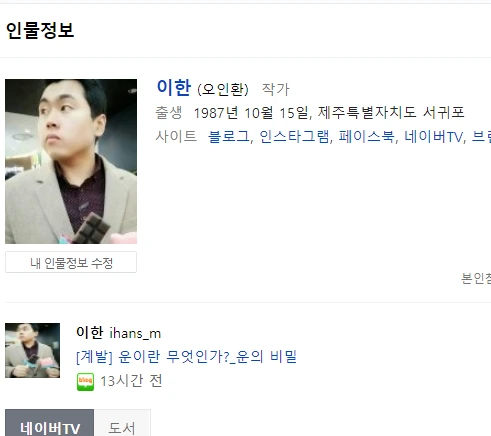This screenshot has width=491, height=436.
Task: Click the 작가 occupation label
Action: [x=276, y=89]
